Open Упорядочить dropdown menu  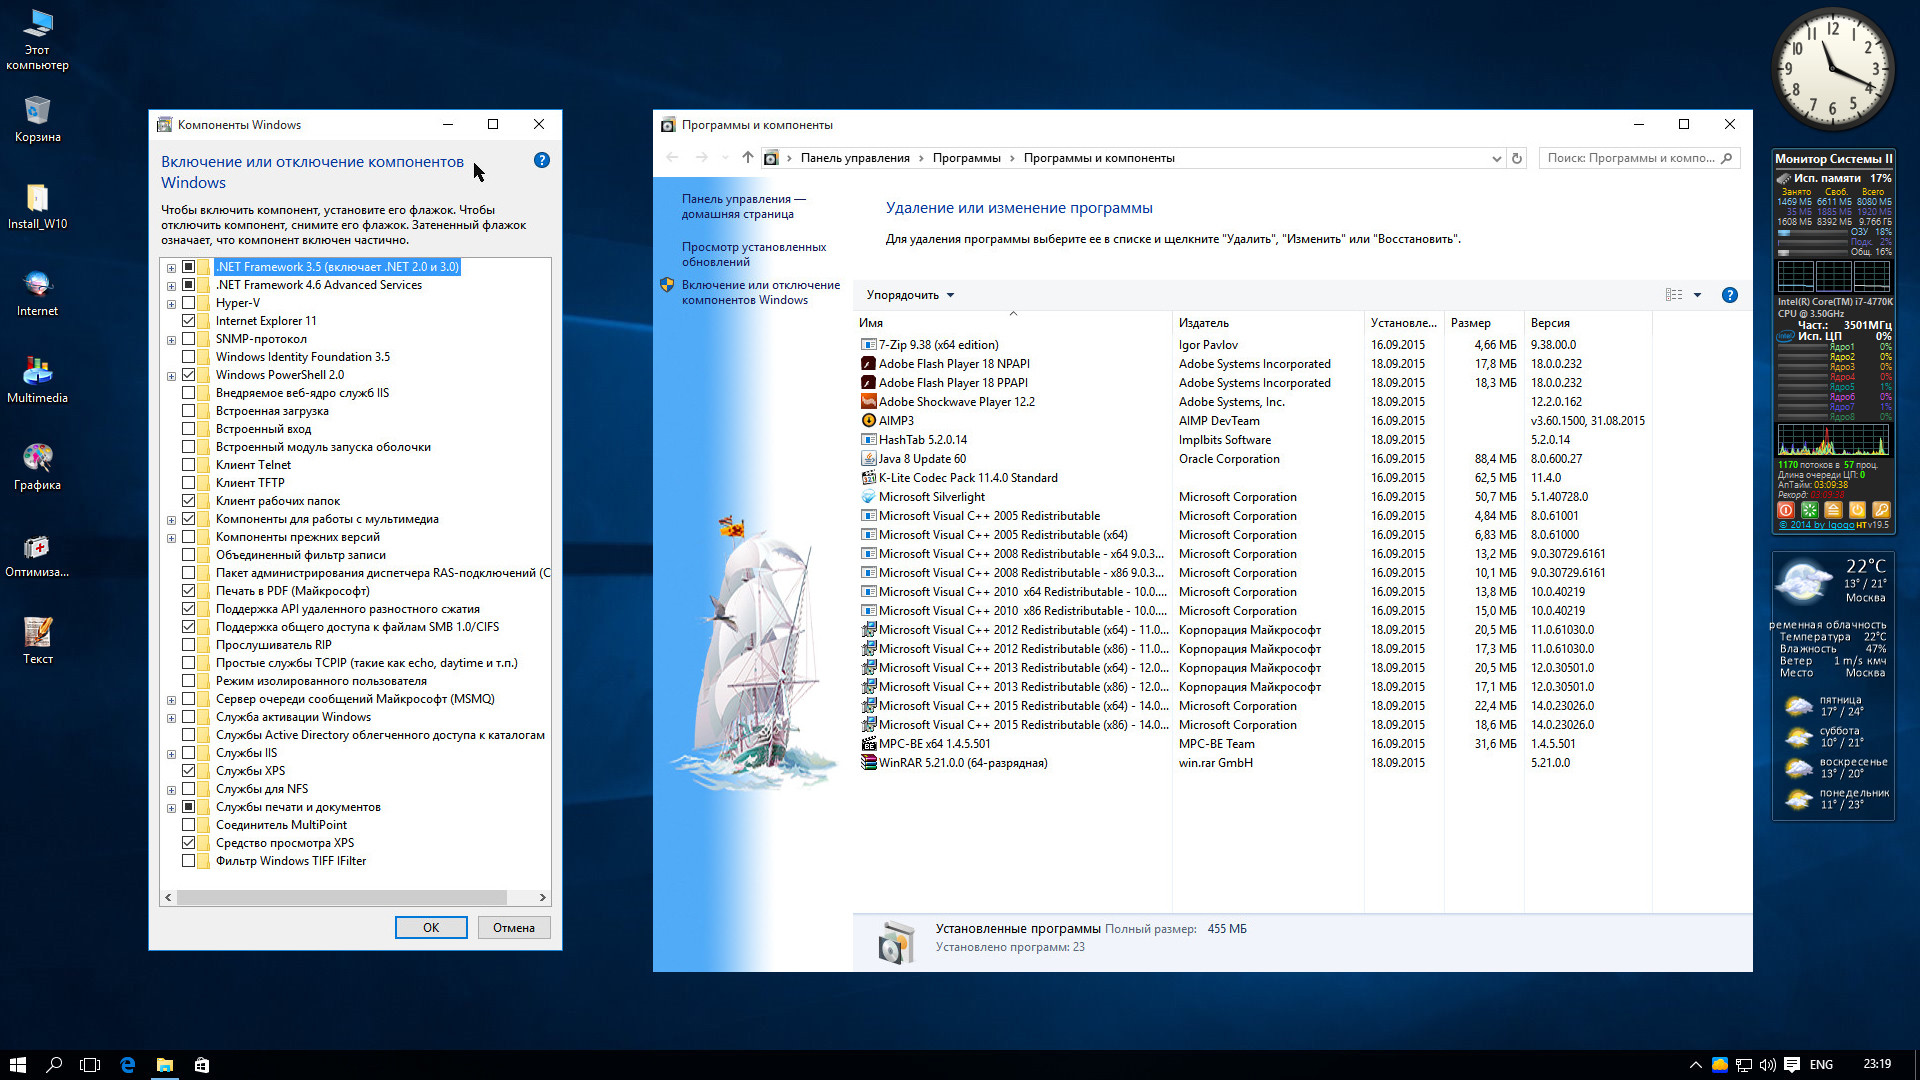click(x=910, y=295)
